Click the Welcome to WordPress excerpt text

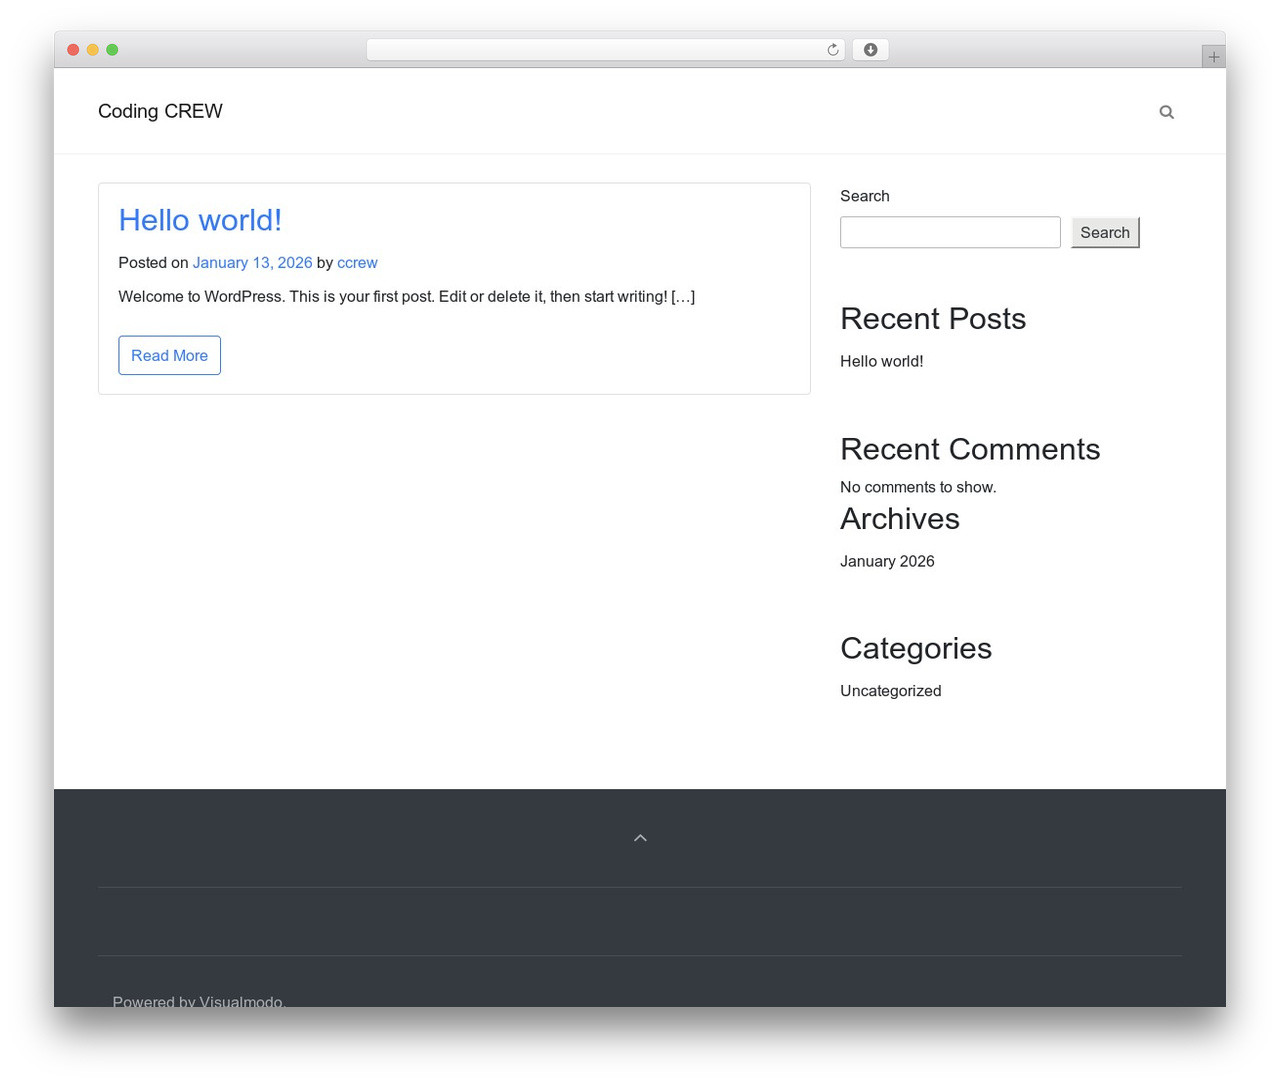point(407,297)
